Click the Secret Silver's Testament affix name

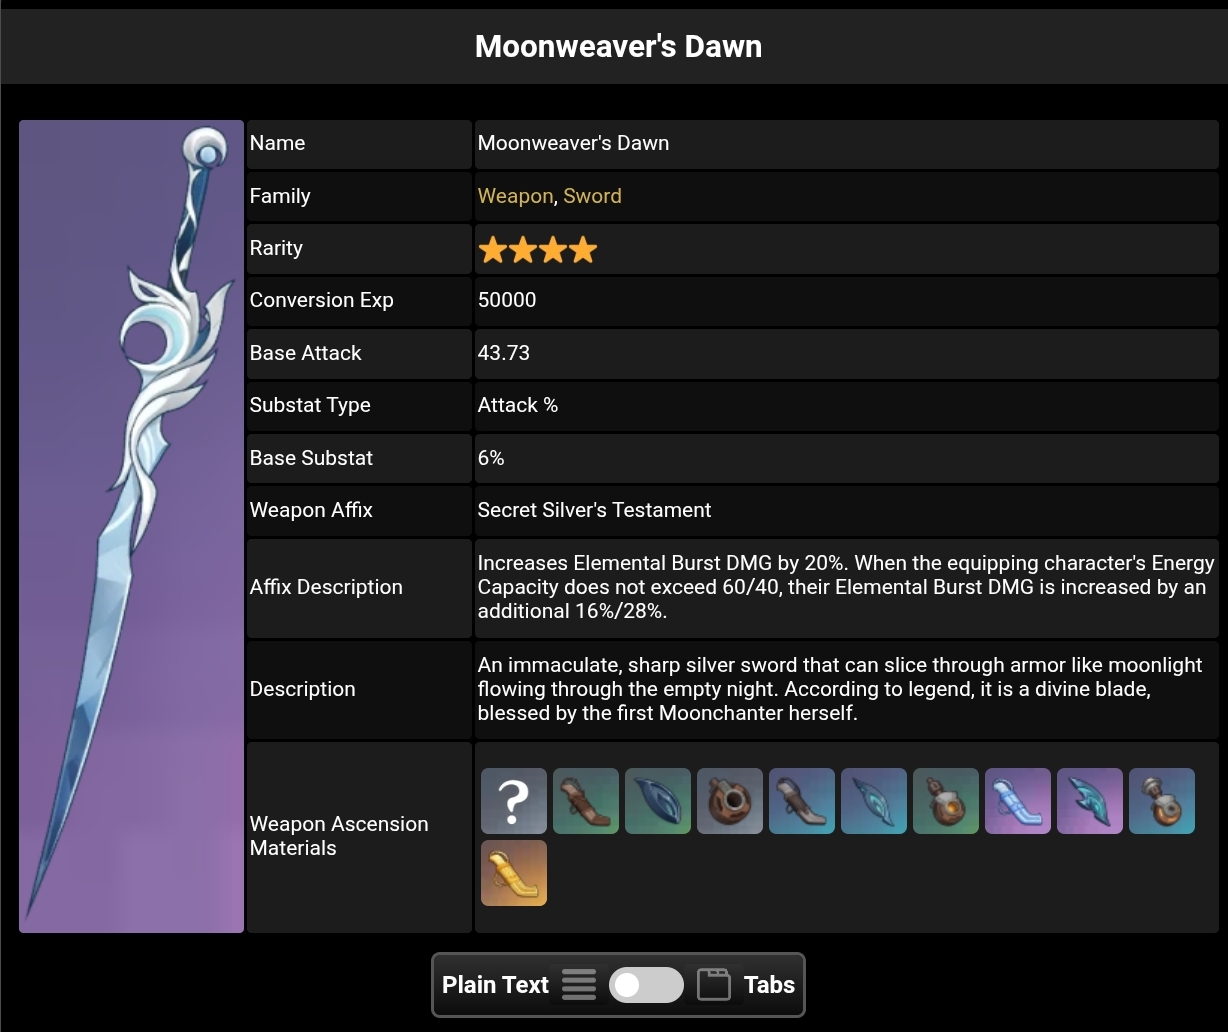pyautogui.click(x=594, y=510)
